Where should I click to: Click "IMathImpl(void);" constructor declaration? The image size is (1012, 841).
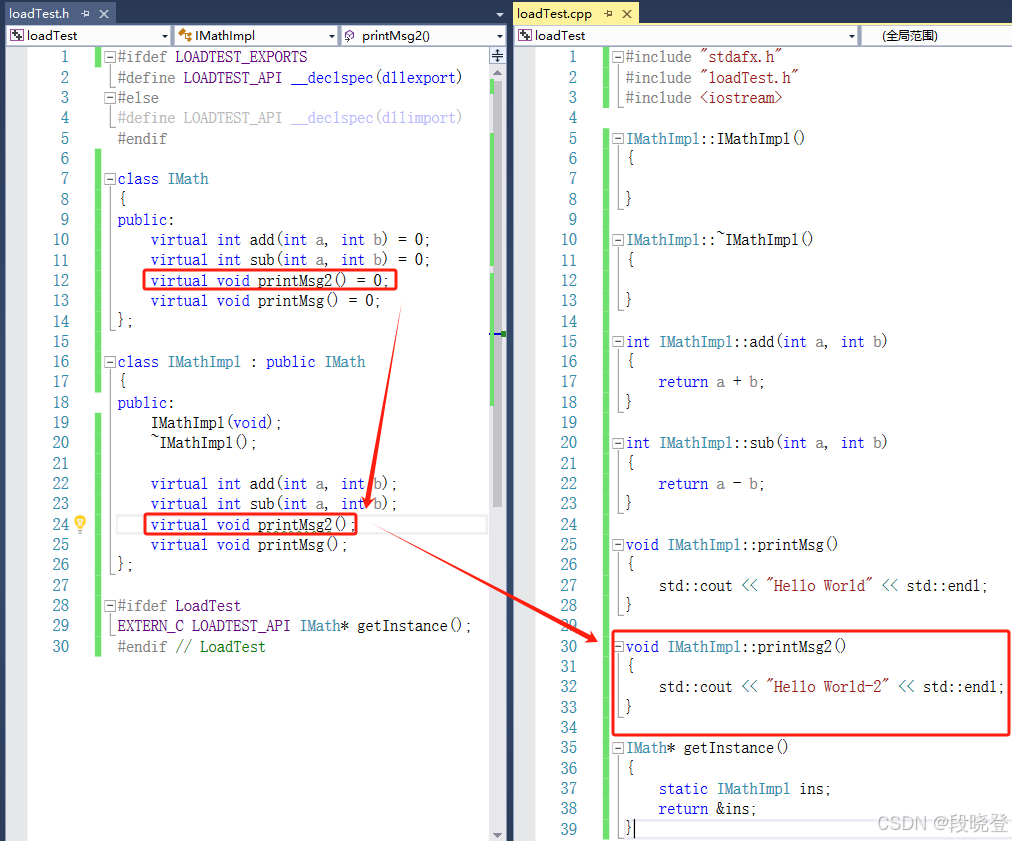click(216, 423)
